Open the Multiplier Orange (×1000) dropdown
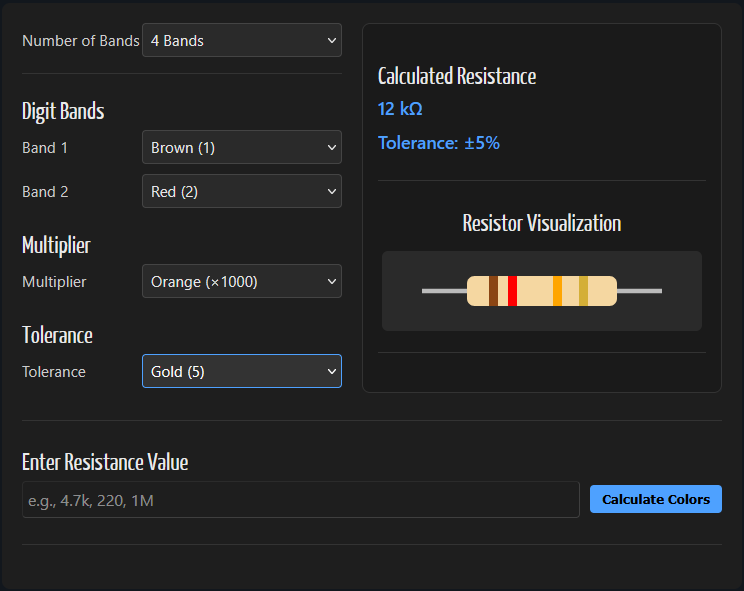This screenshot has height=591, width=744. 242,281
